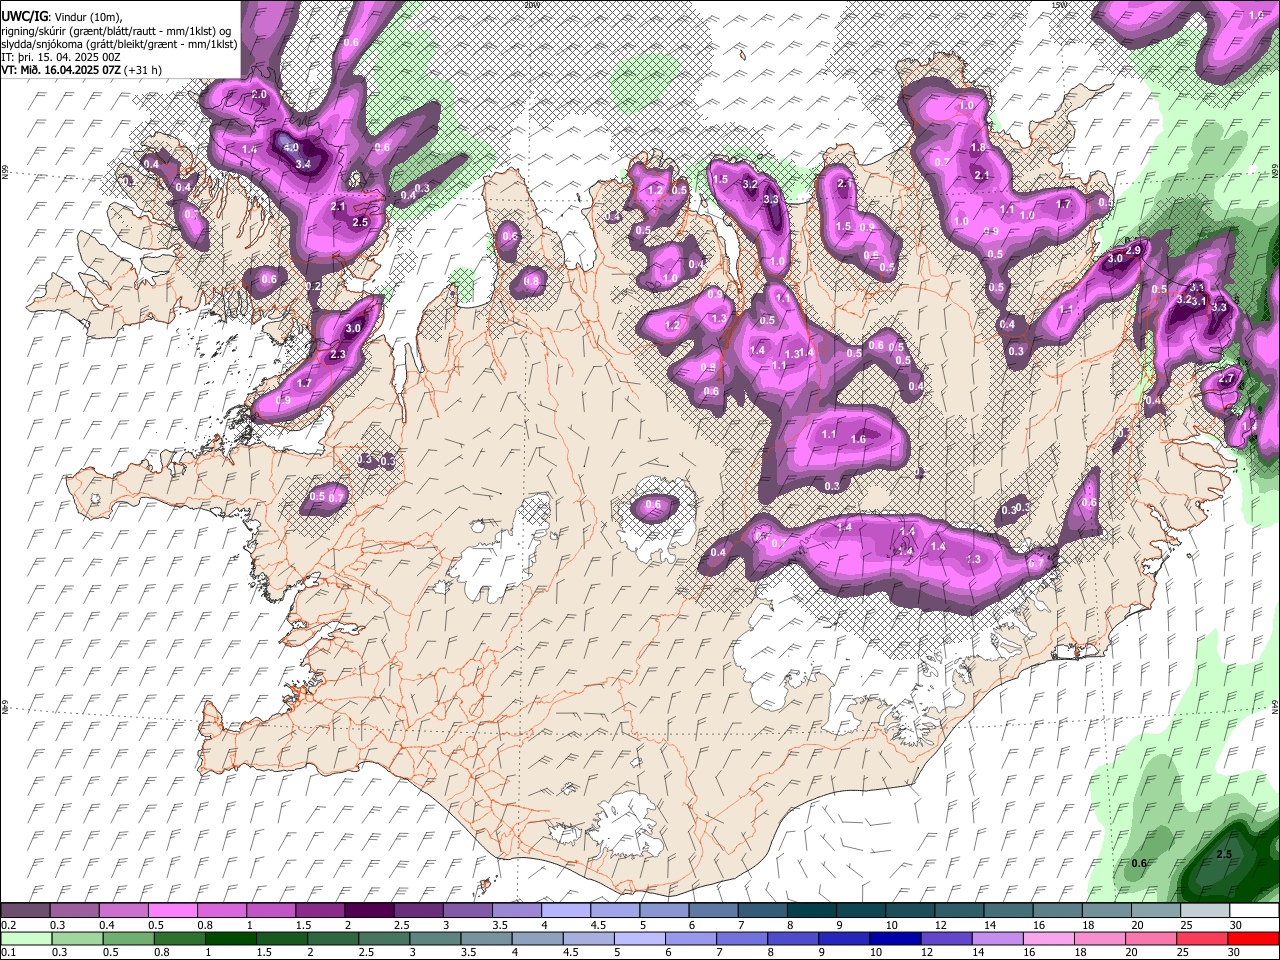Image resolution: width=1280 pixels, height=960 pixels.
Task: Click the white swatch after 30 in the upper scale
Action: (x=1254, y=911)
